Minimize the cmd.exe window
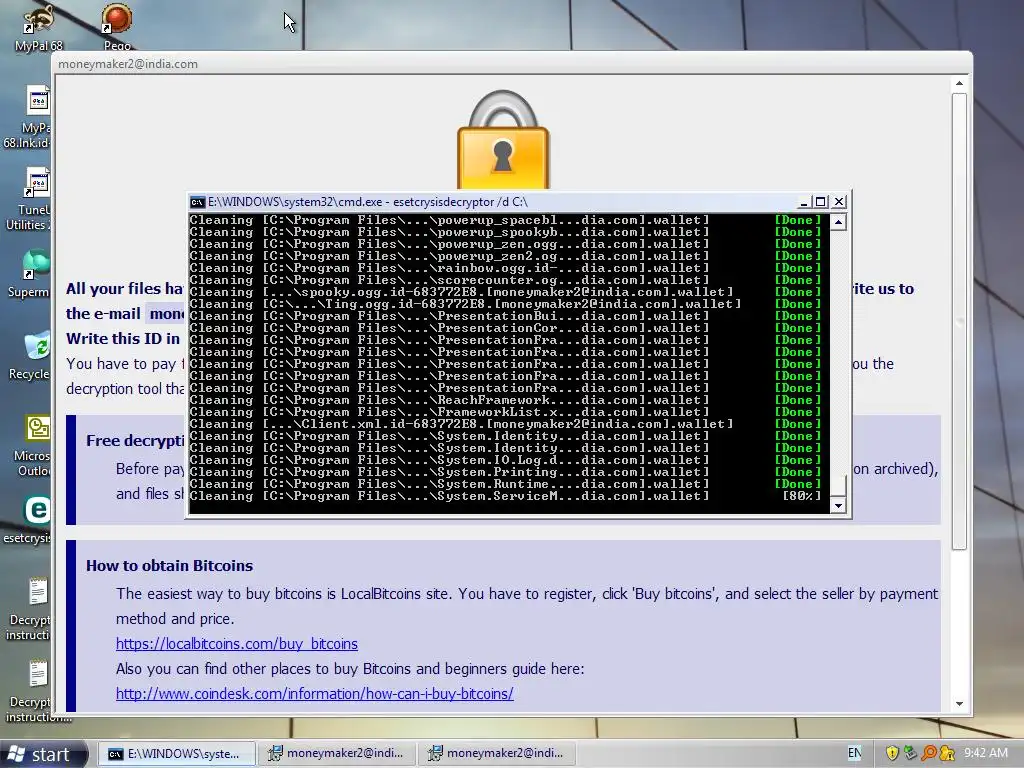 [x=804, y=202]
